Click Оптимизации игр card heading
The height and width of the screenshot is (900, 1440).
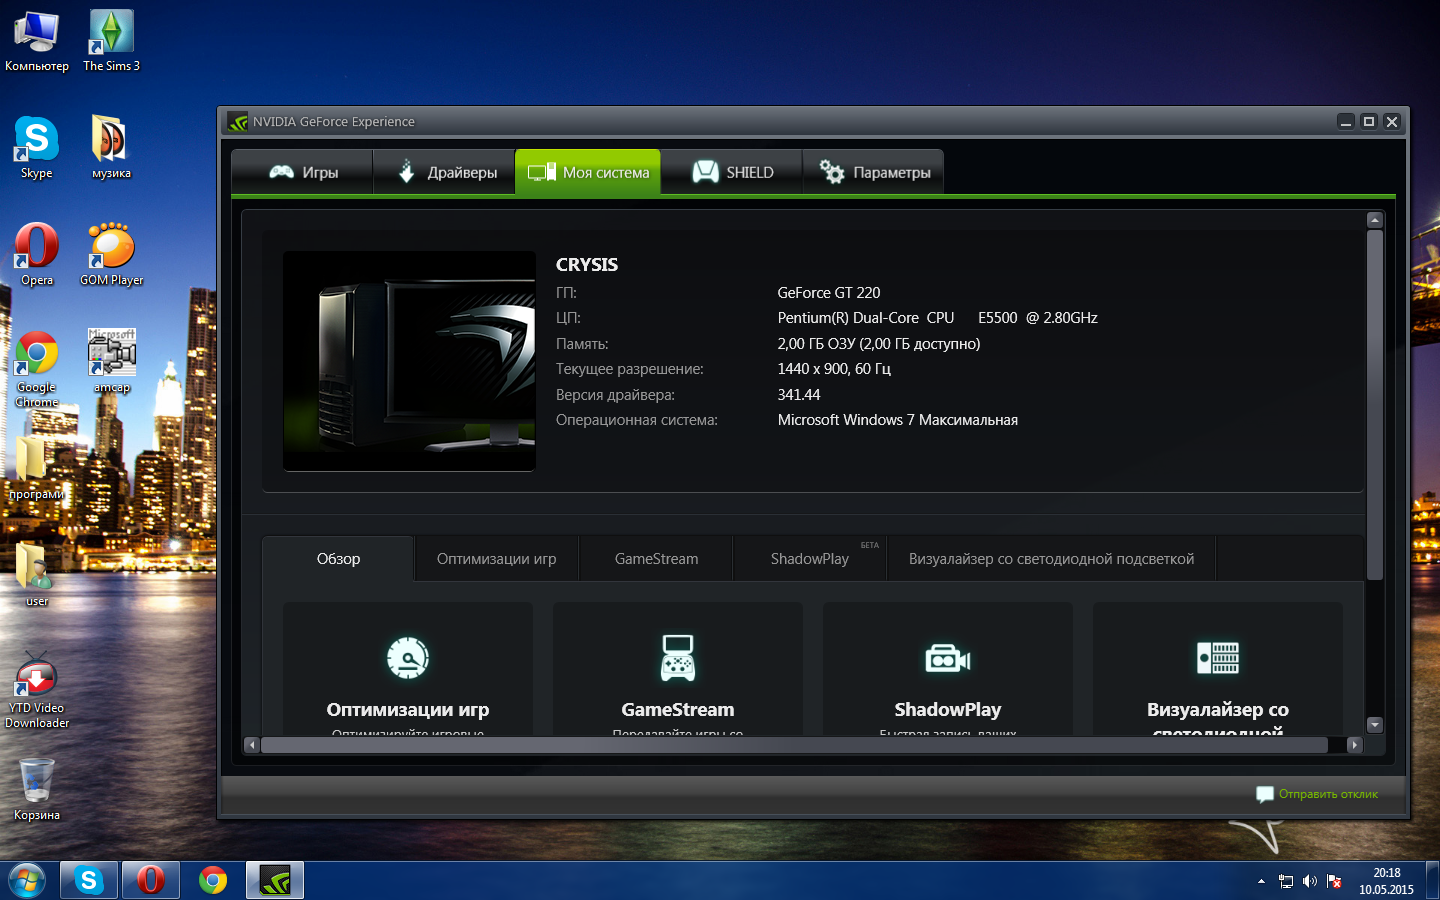click(x=408, y=710)
